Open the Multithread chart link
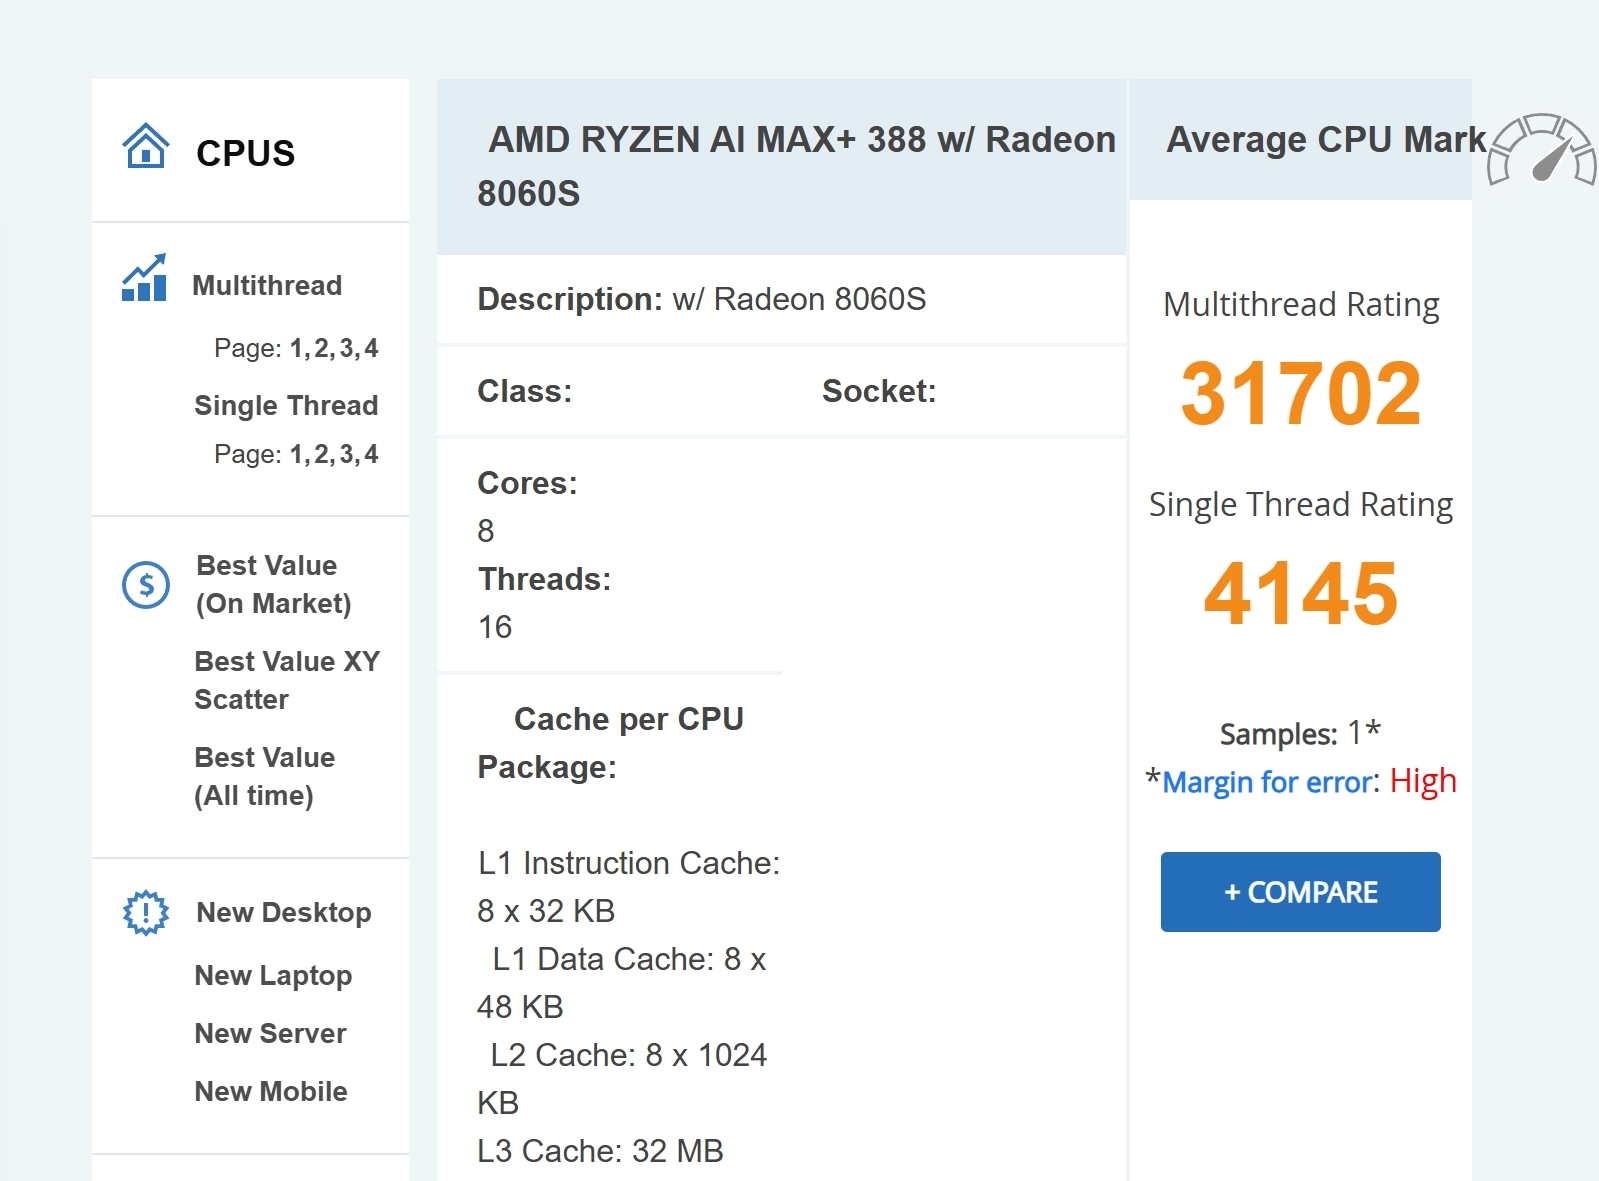 point(267,286)
